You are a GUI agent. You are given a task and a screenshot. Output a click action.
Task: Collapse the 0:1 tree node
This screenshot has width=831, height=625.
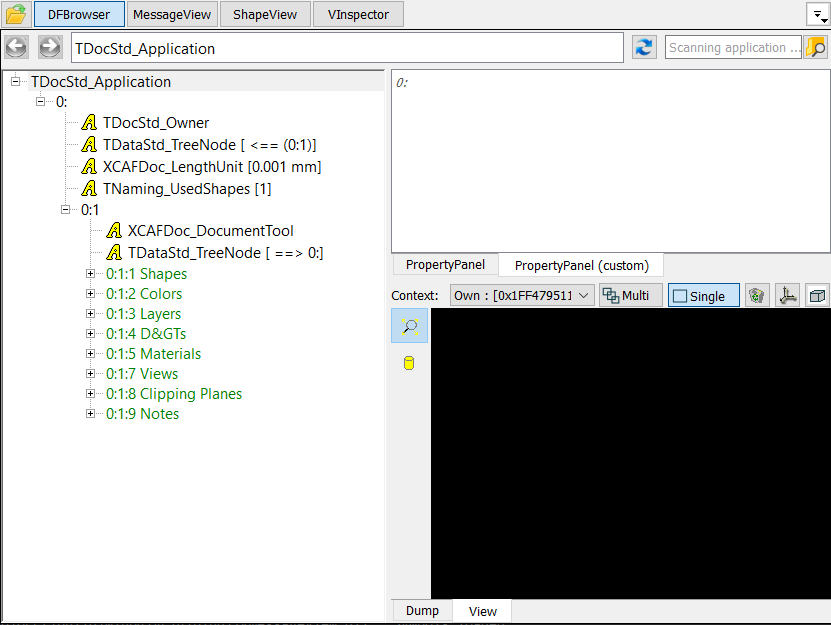tap(66, 210)
